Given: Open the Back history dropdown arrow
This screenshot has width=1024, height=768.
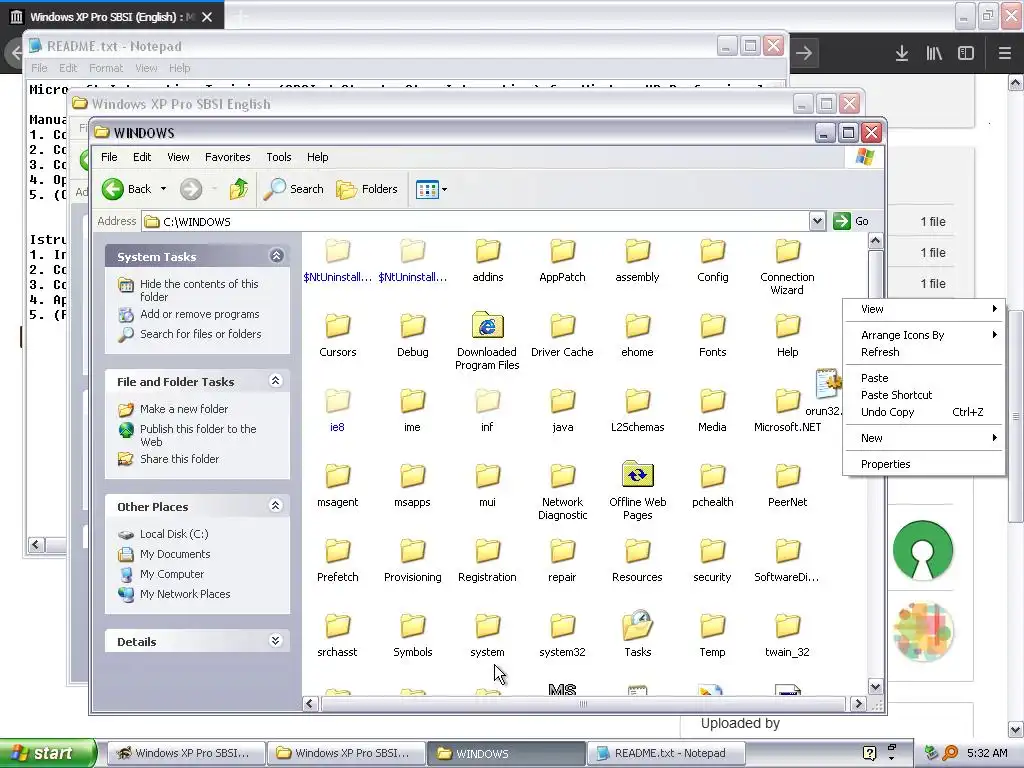Looking at the screenshot, I should tap(163, 189).
